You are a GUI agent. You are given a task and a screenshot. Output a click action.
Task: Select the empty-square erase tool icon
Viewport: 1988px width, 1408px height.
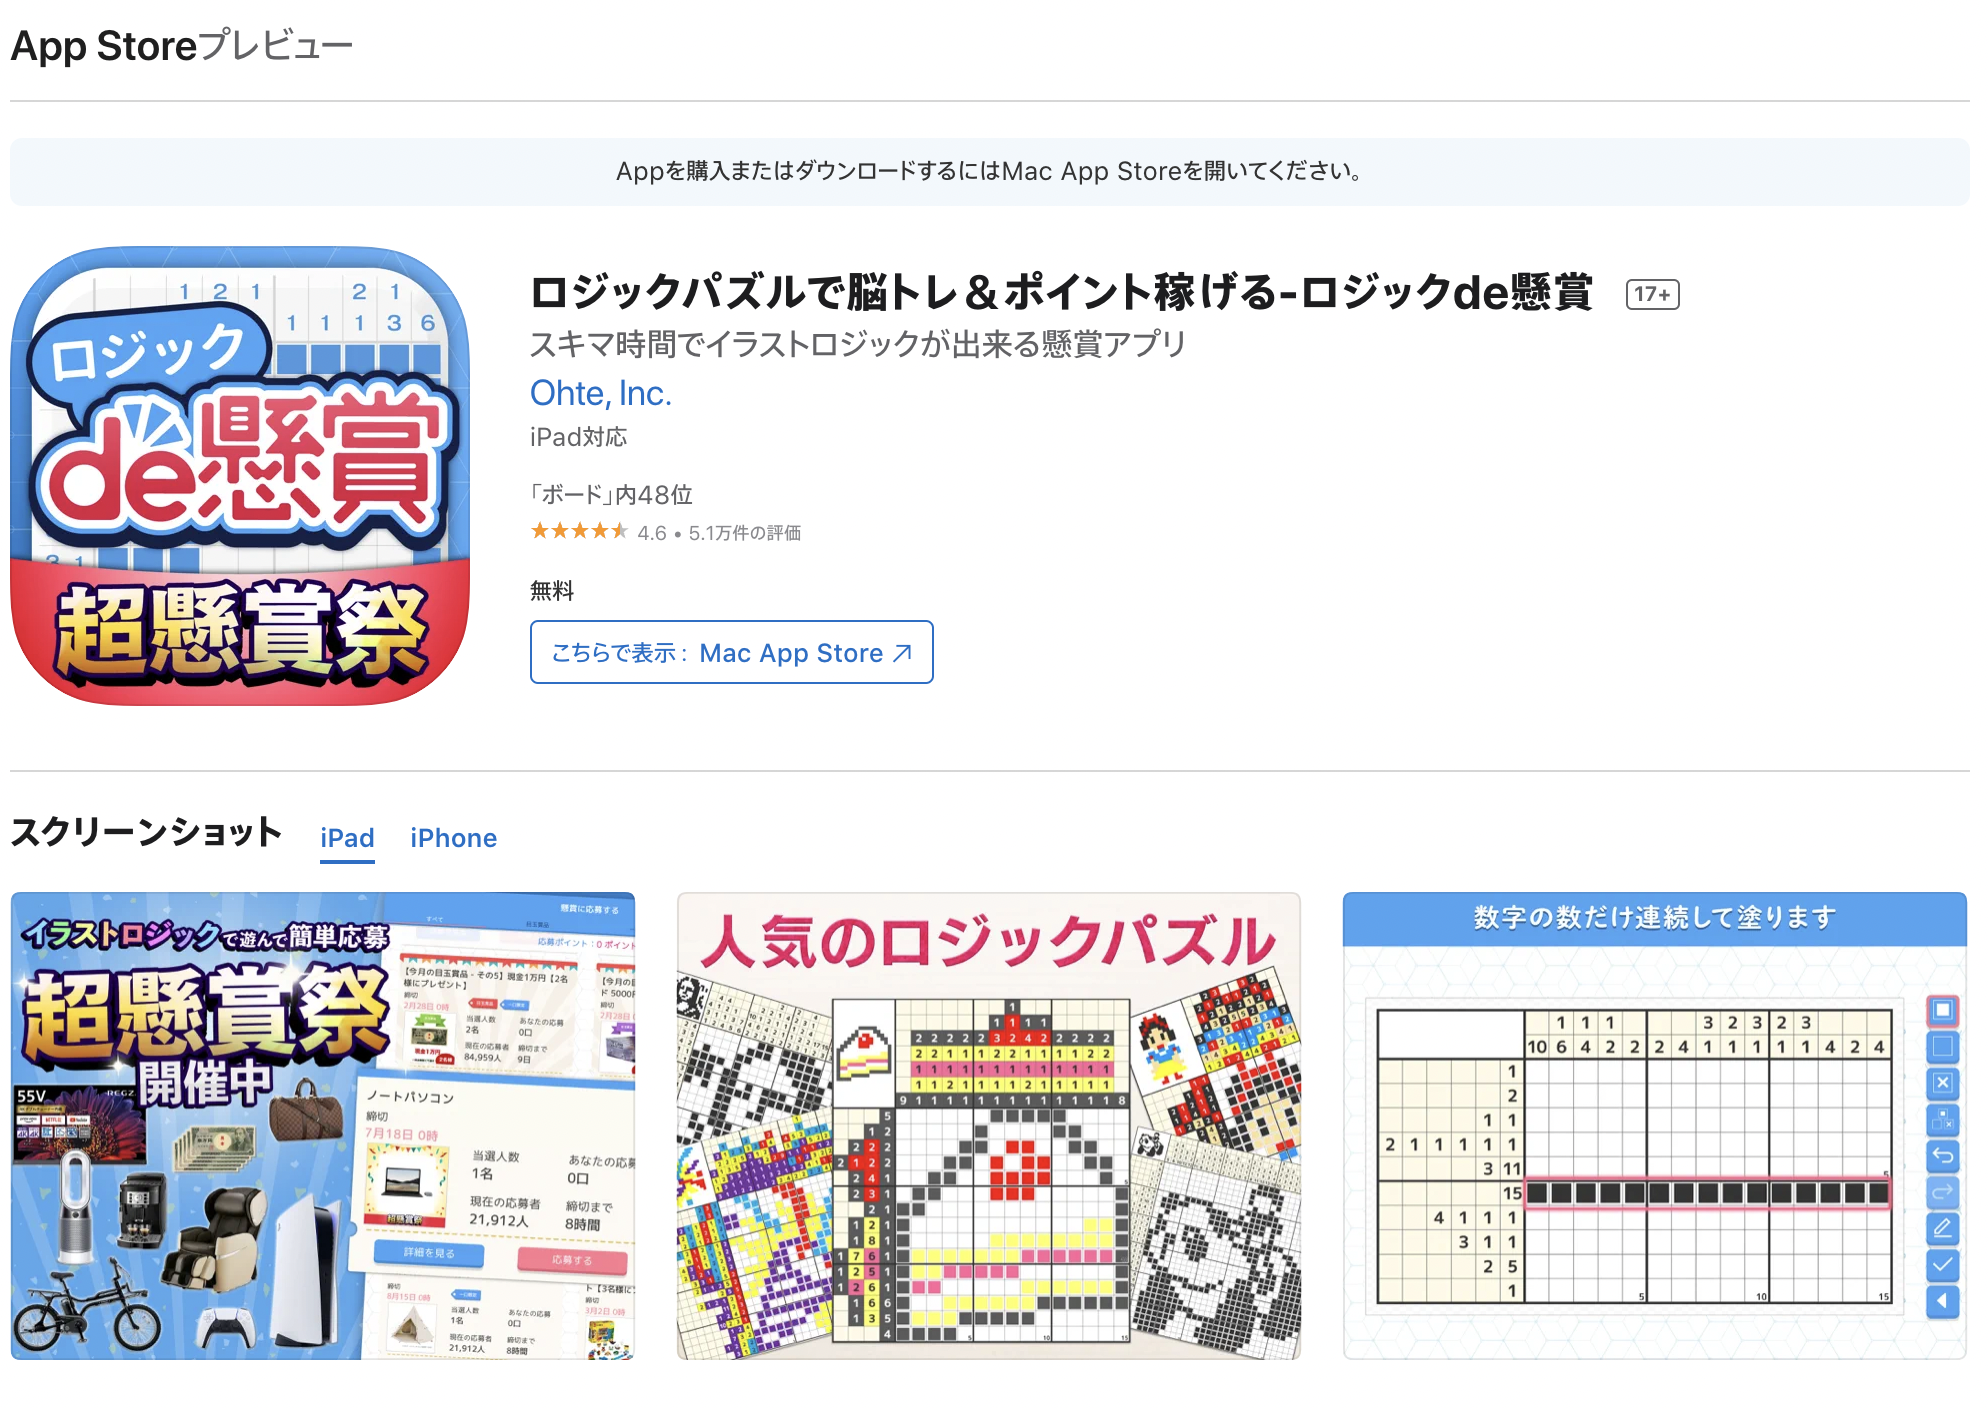point(1942,1047)
